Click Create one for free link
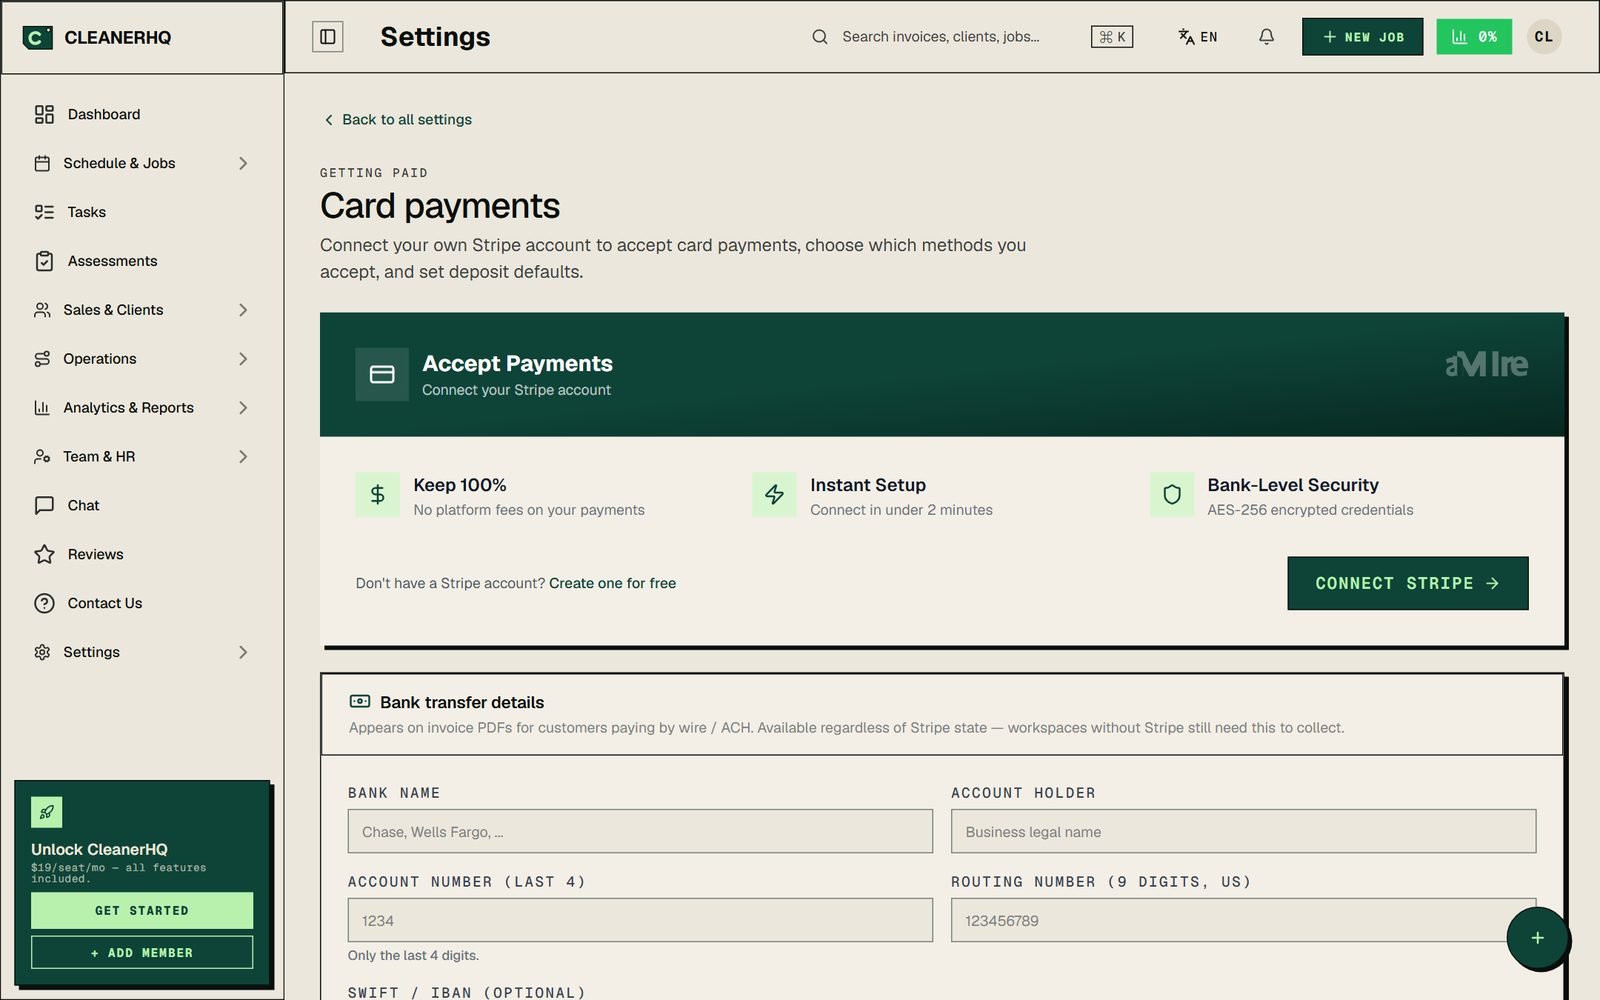This screenshot has height=1000, width=1600. tap(612, 583)
